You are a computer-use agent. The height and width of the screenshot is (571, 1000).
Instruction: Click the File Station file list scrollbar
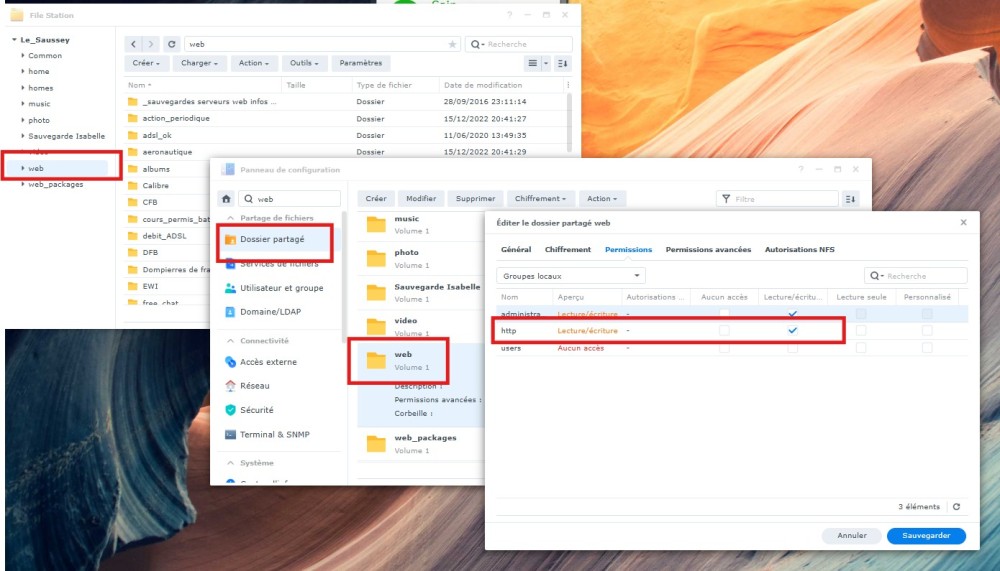pyautogui.click(x=569, y=122)
